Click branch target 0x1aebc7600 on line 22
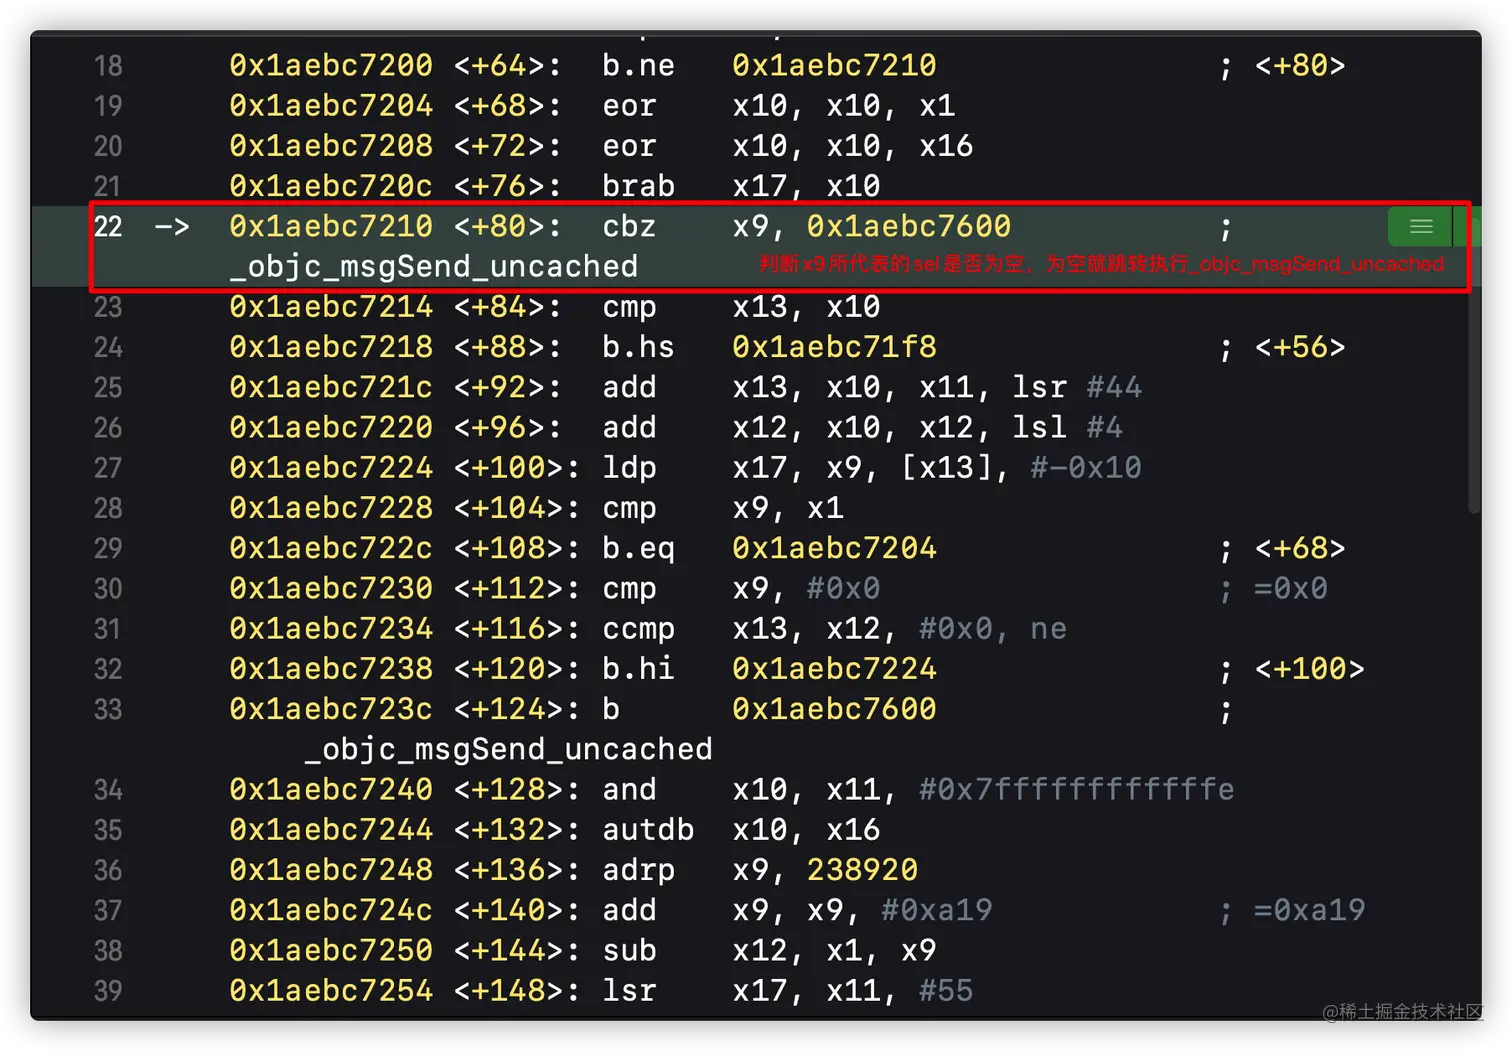The image size is (1512, 1051). tap(908, 227)
